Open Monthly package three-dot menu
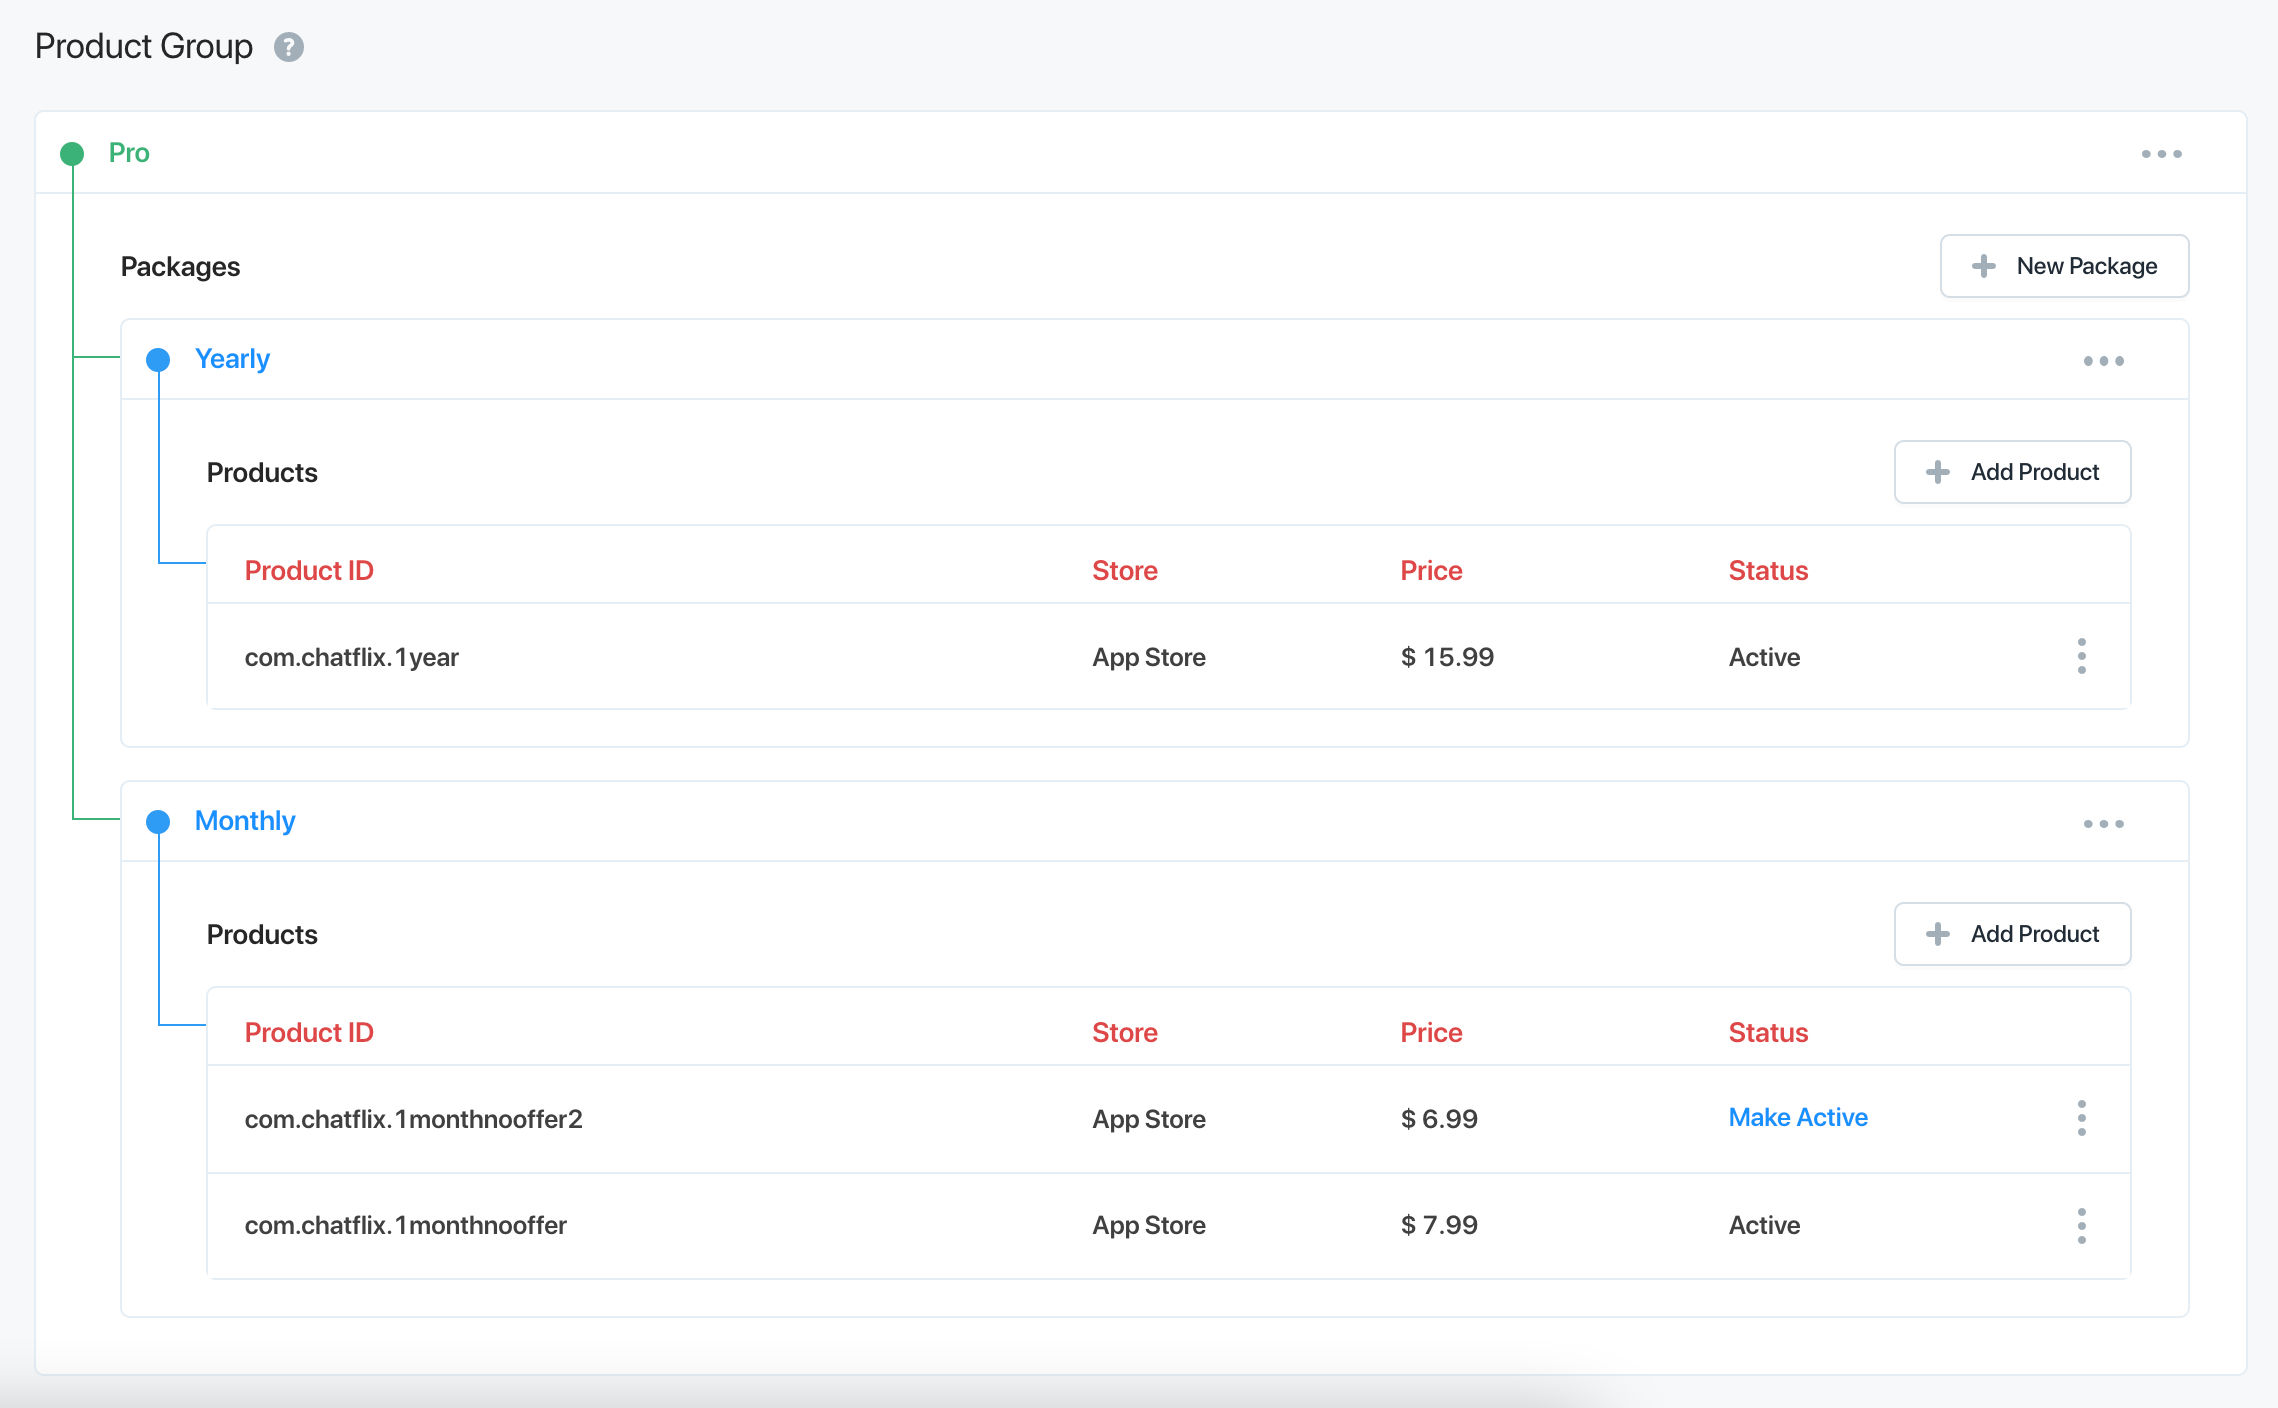This screenshot has height=1408, width=2278. 2103,824
